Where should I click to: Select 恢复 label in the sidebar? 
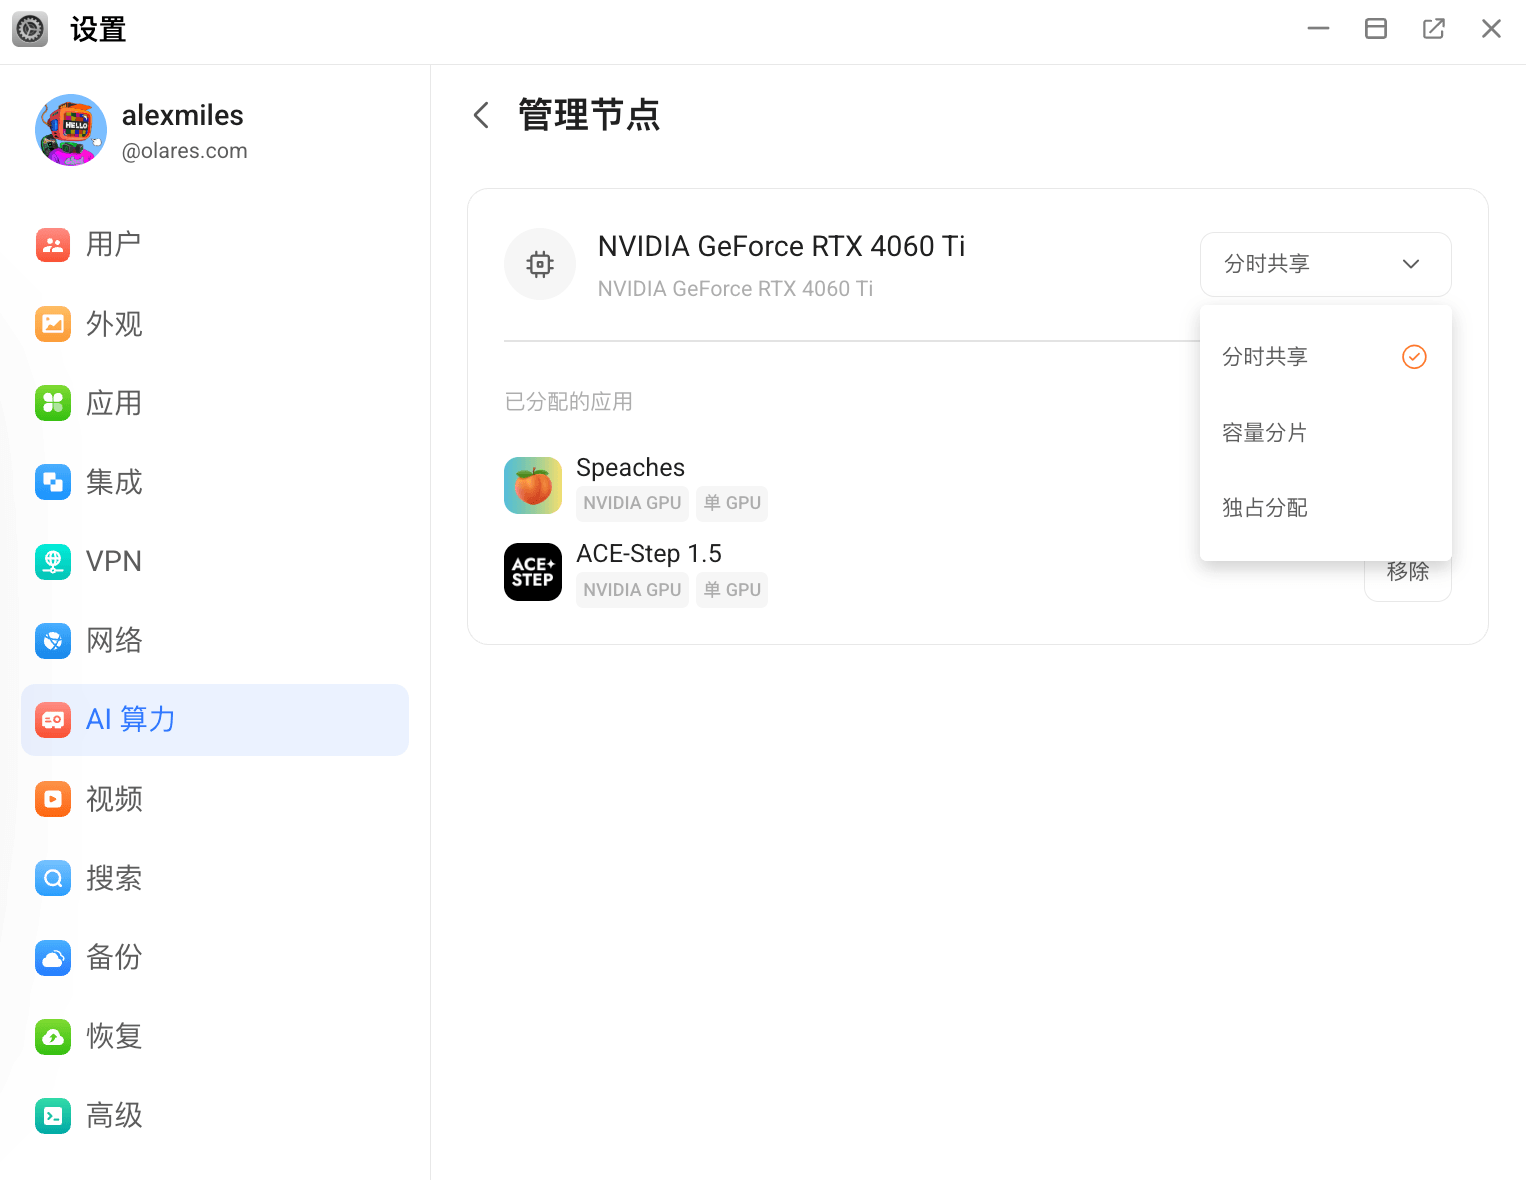pyautogui.click(x=114, y=1036)
